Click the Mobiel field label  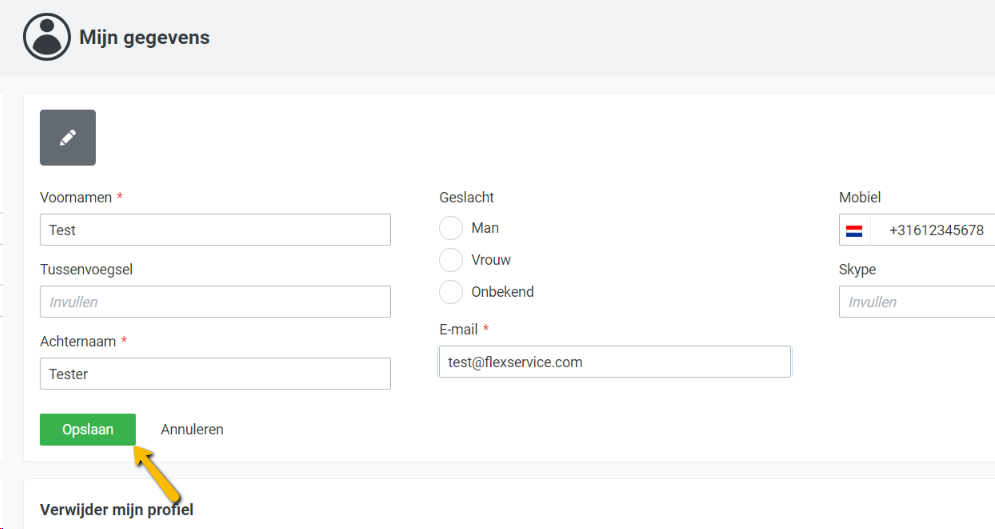859,197
